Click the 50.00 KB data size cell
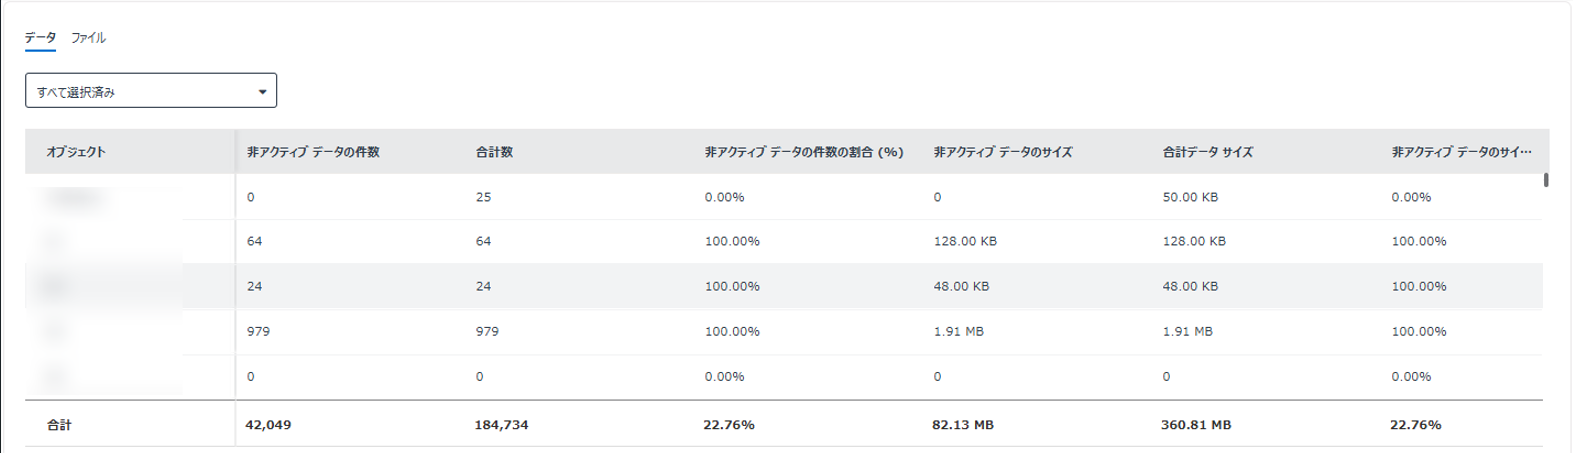Image resolution: width=1573 pixels, height=453 pixels. pos(1190,197)
